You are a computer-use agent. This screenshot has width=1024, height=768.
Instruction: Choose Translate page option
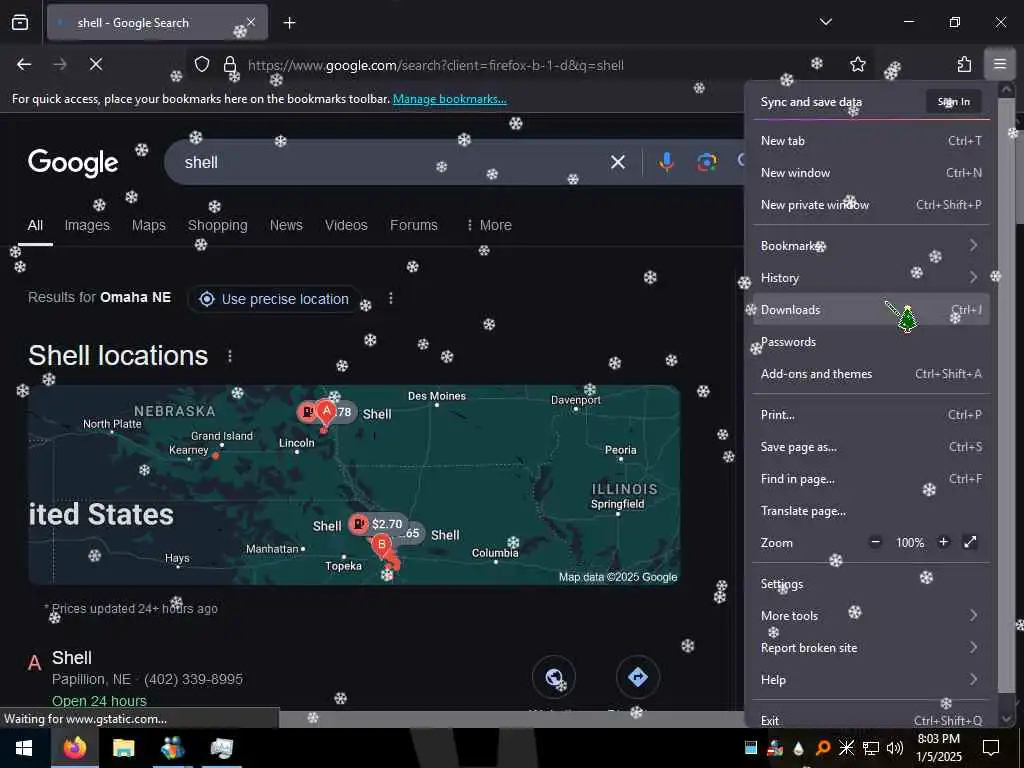[871, 511]
